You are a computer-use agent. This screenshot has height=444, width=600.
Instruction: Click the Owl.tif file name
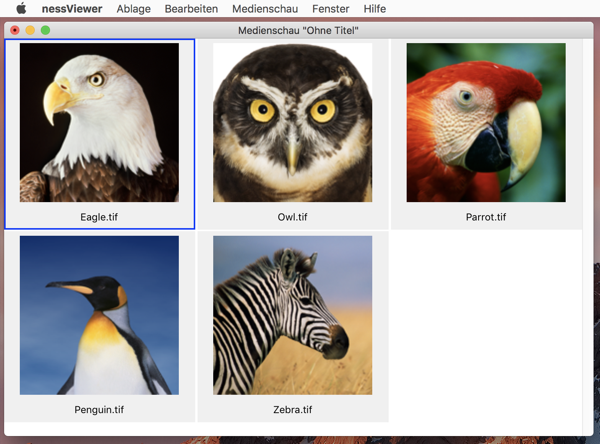[292, 217]
